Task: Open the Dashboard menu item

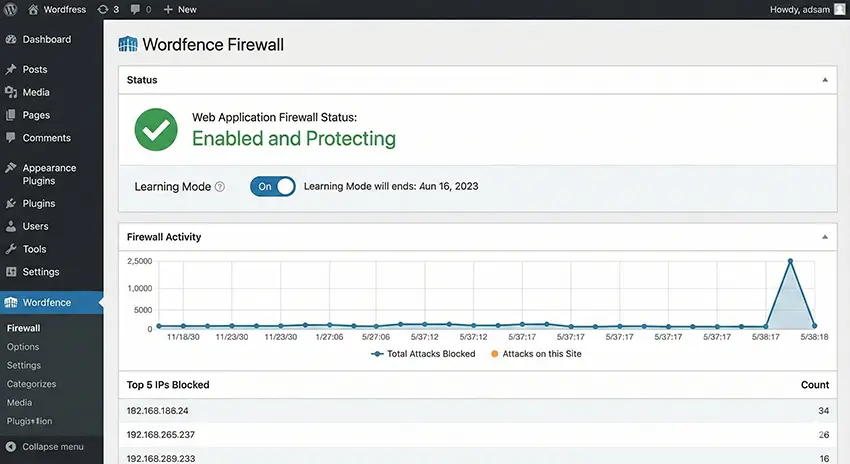Action: [x=47, y=39]
